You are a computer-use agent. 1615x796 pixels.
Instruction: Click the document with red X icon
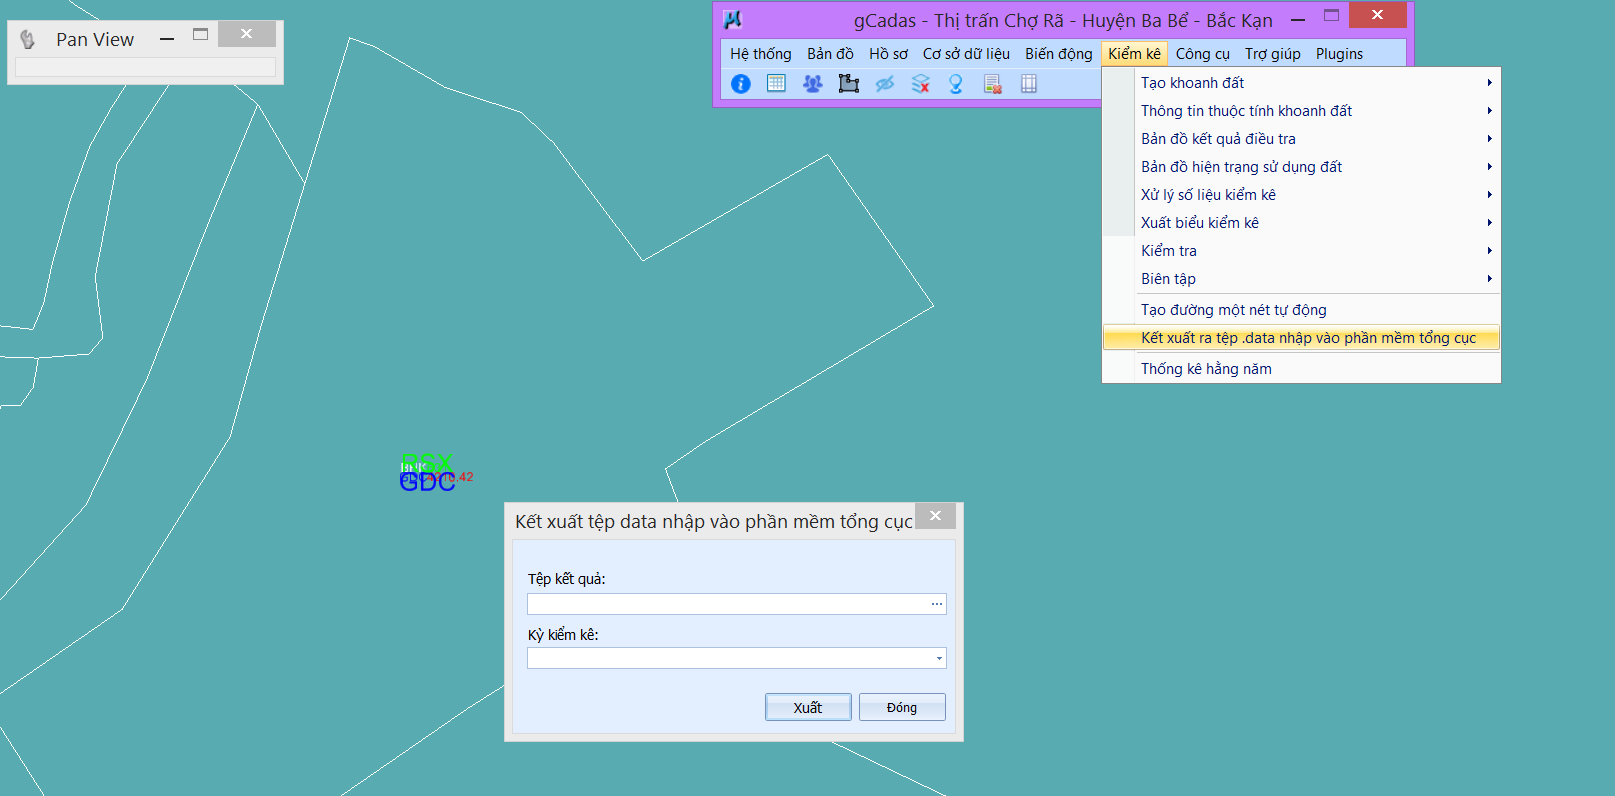click(x=992, y=84)
